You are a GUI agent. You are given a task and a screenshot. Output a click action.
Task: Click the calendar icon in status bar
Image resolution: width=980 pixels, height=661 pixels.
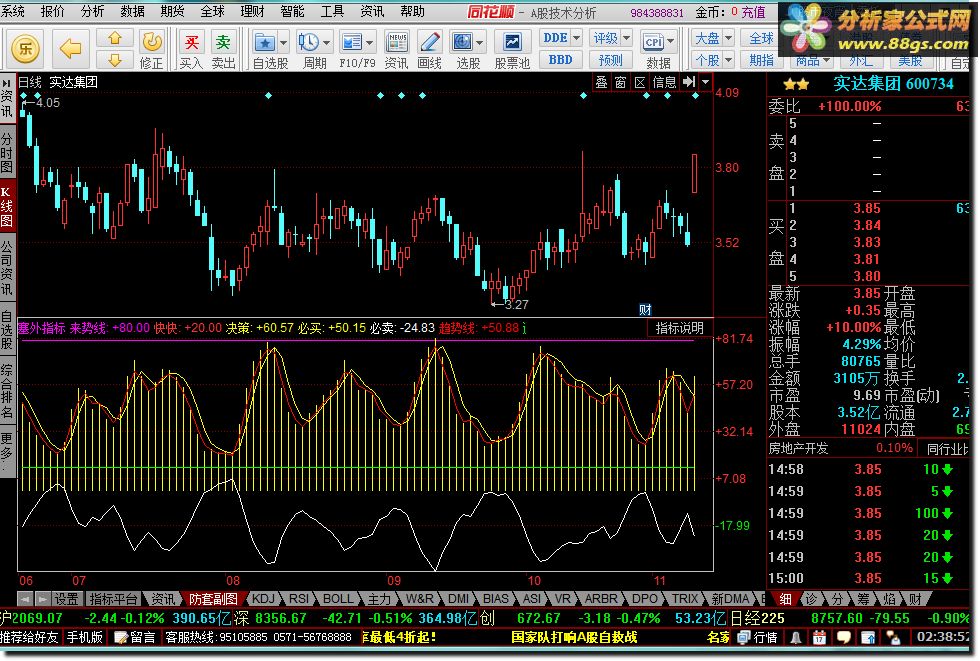(x=819, y=638)
